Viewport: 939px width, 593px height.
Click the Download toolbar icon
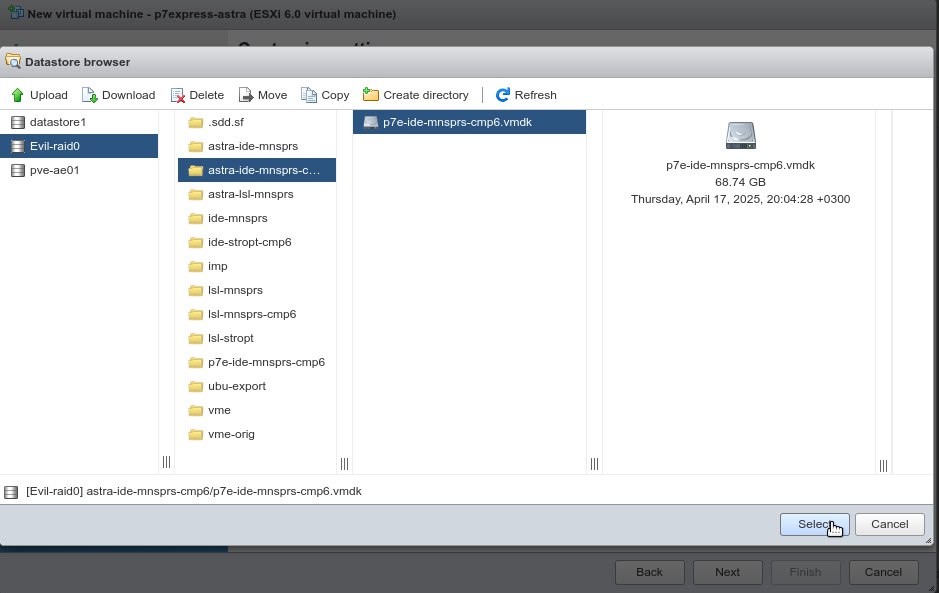pyautogui.click(x=90, y=95)
